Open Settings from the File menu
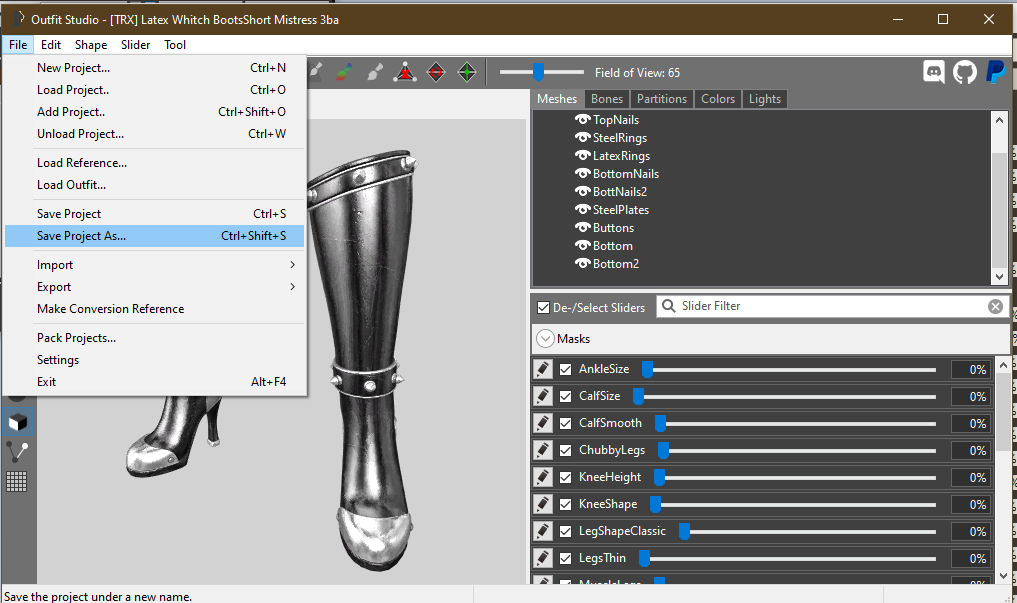 (154, 360)
